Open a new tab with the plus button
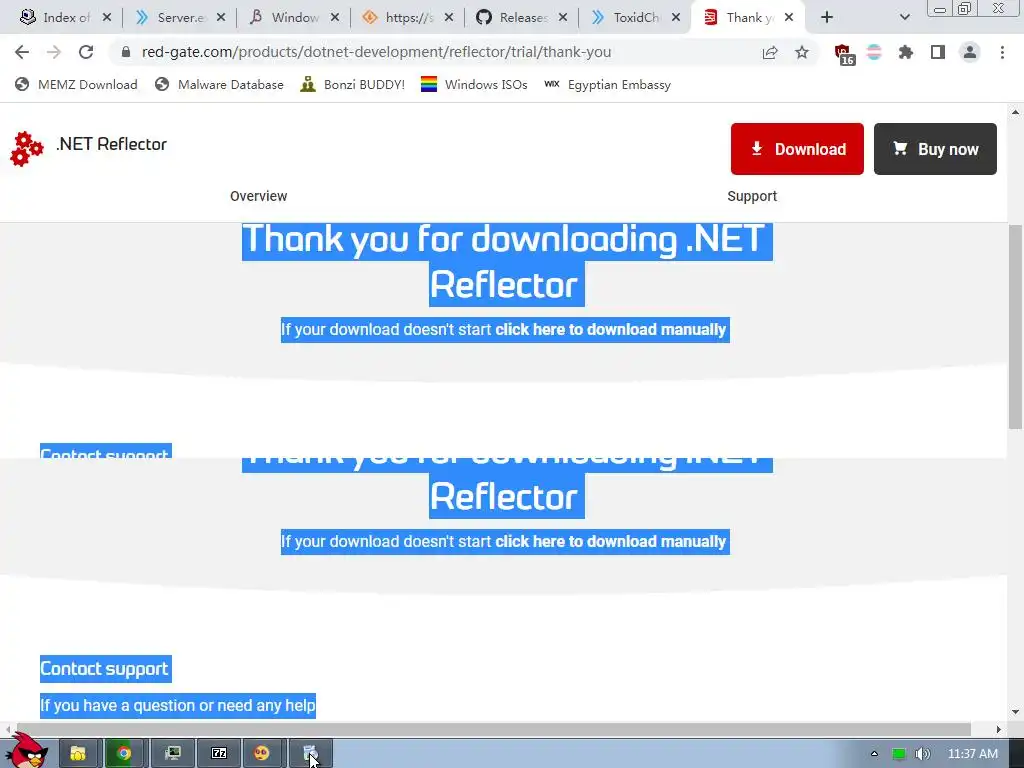This screenshot has width=1024, height=768. point(827,18)
